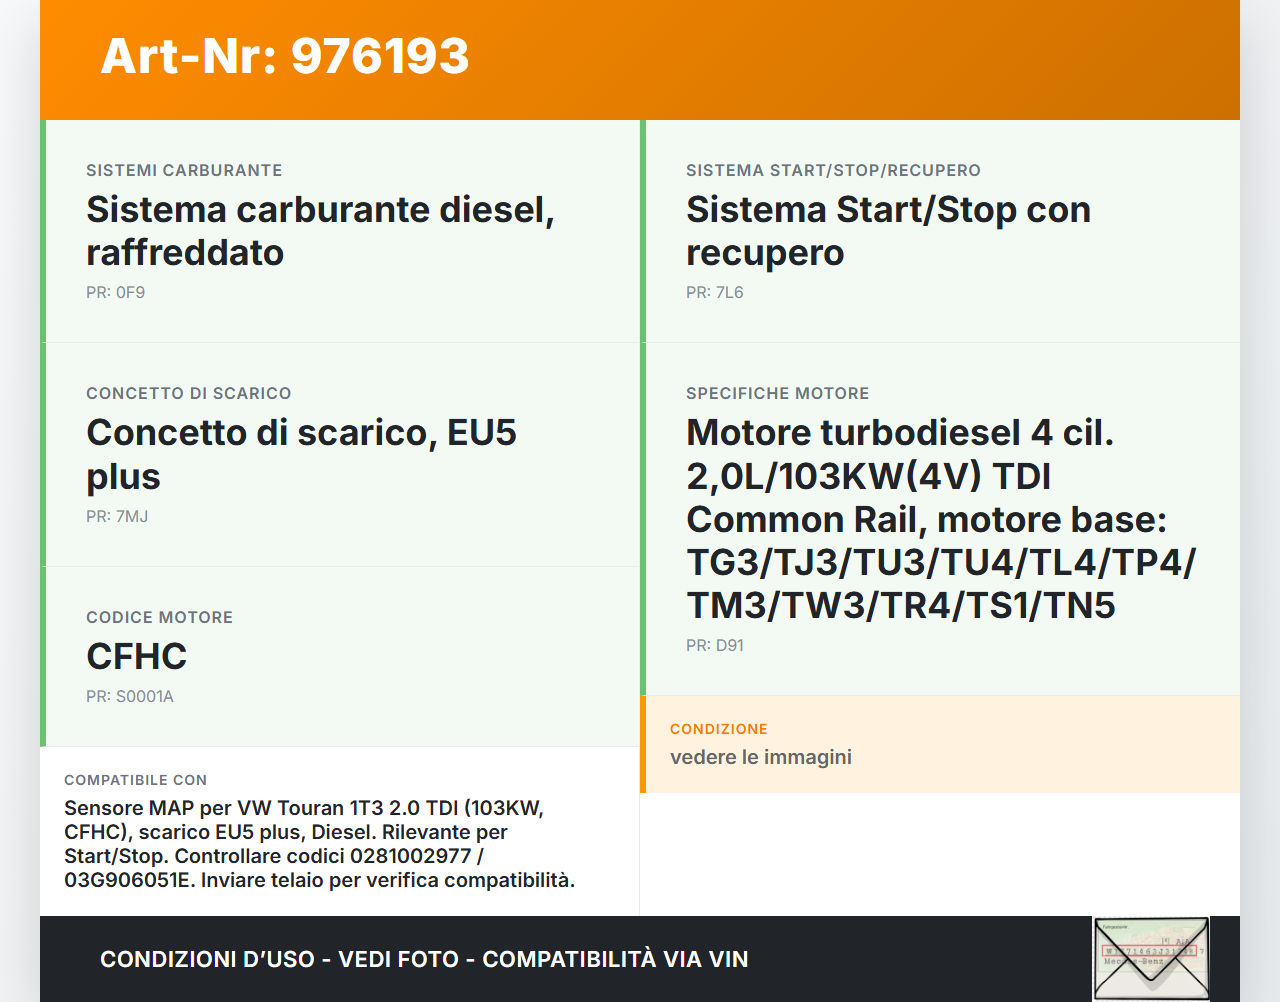Click 'Sistema carburante diesel, raffreddato' heading
This screenshot has width=1280, height=1002.
pos(320,231)
